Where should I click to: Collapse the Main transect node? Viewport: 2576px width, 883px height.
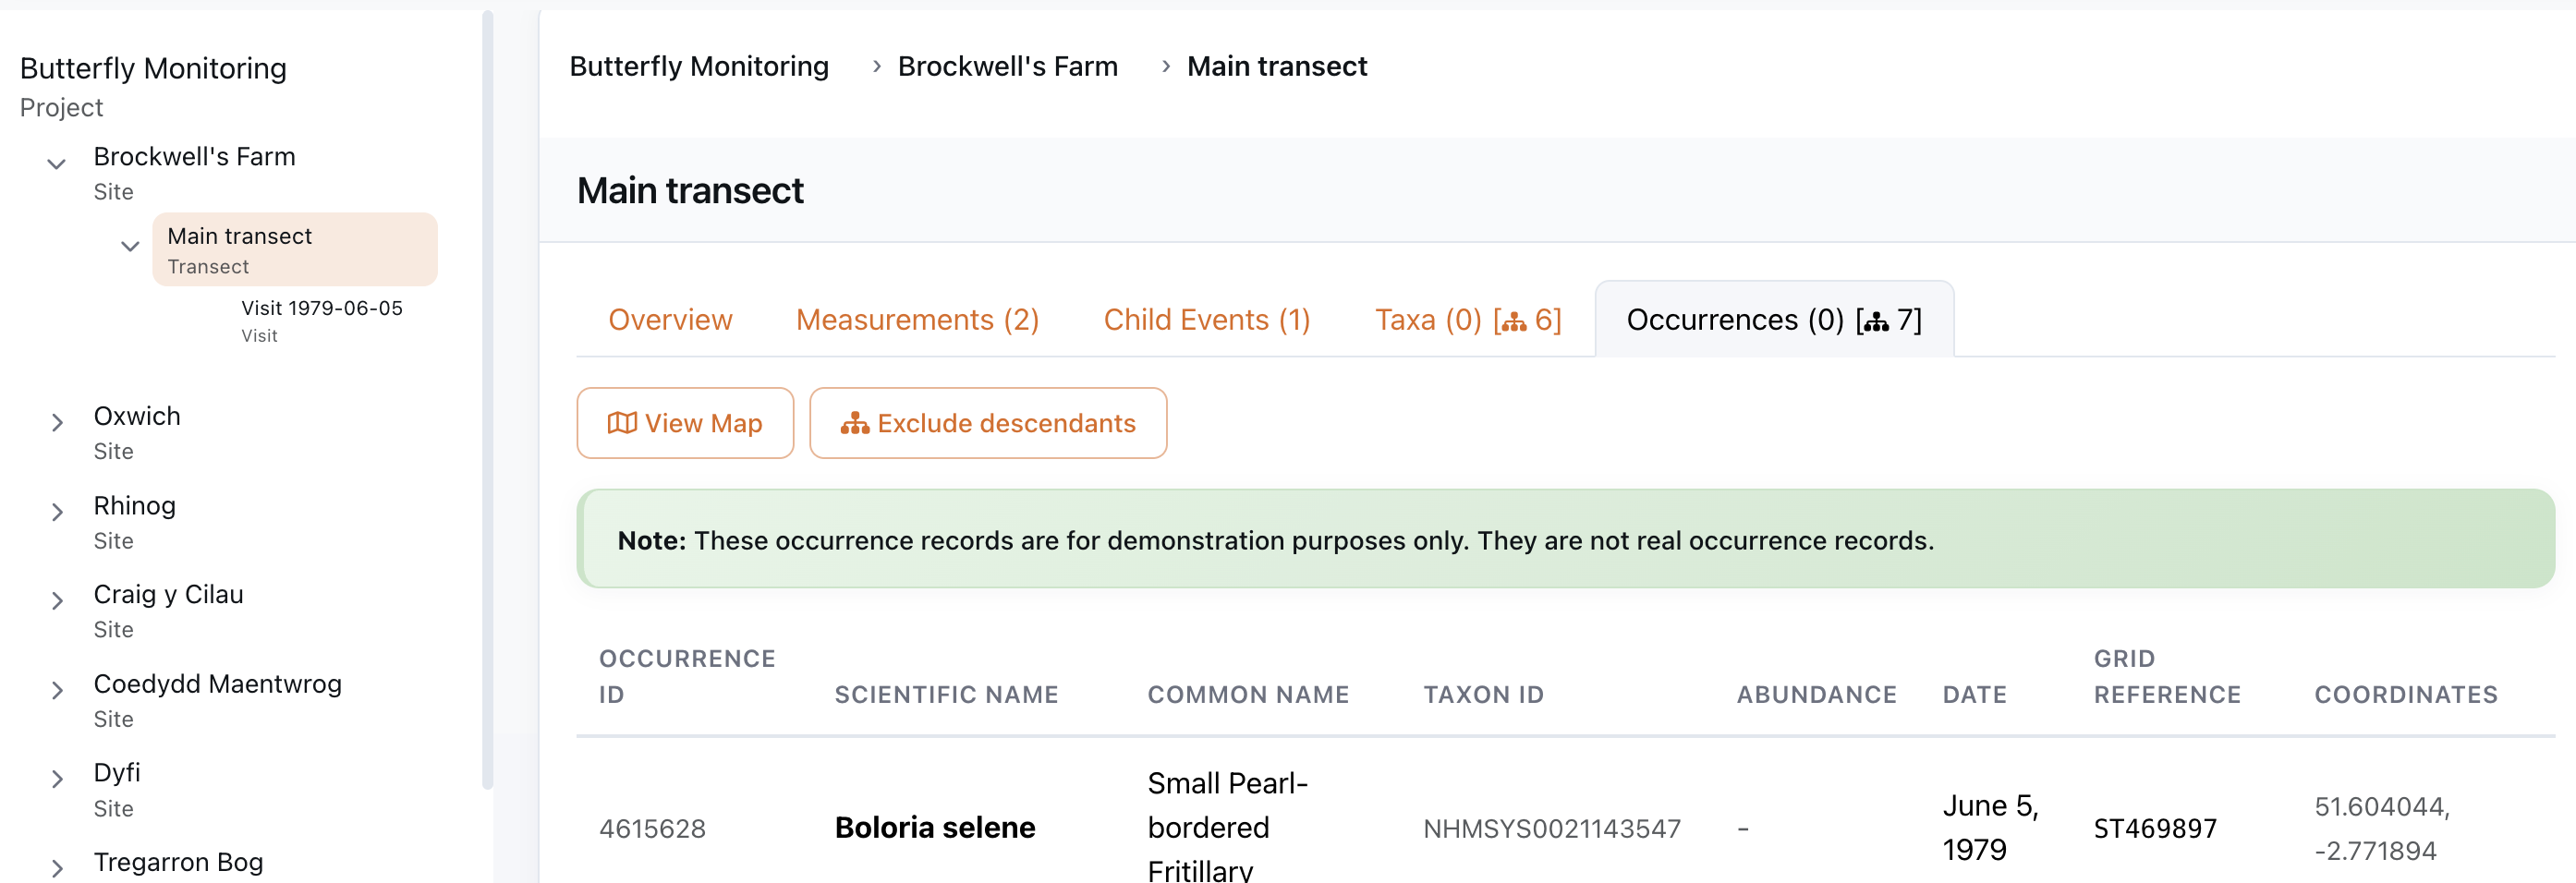click(x=130, y=246)
